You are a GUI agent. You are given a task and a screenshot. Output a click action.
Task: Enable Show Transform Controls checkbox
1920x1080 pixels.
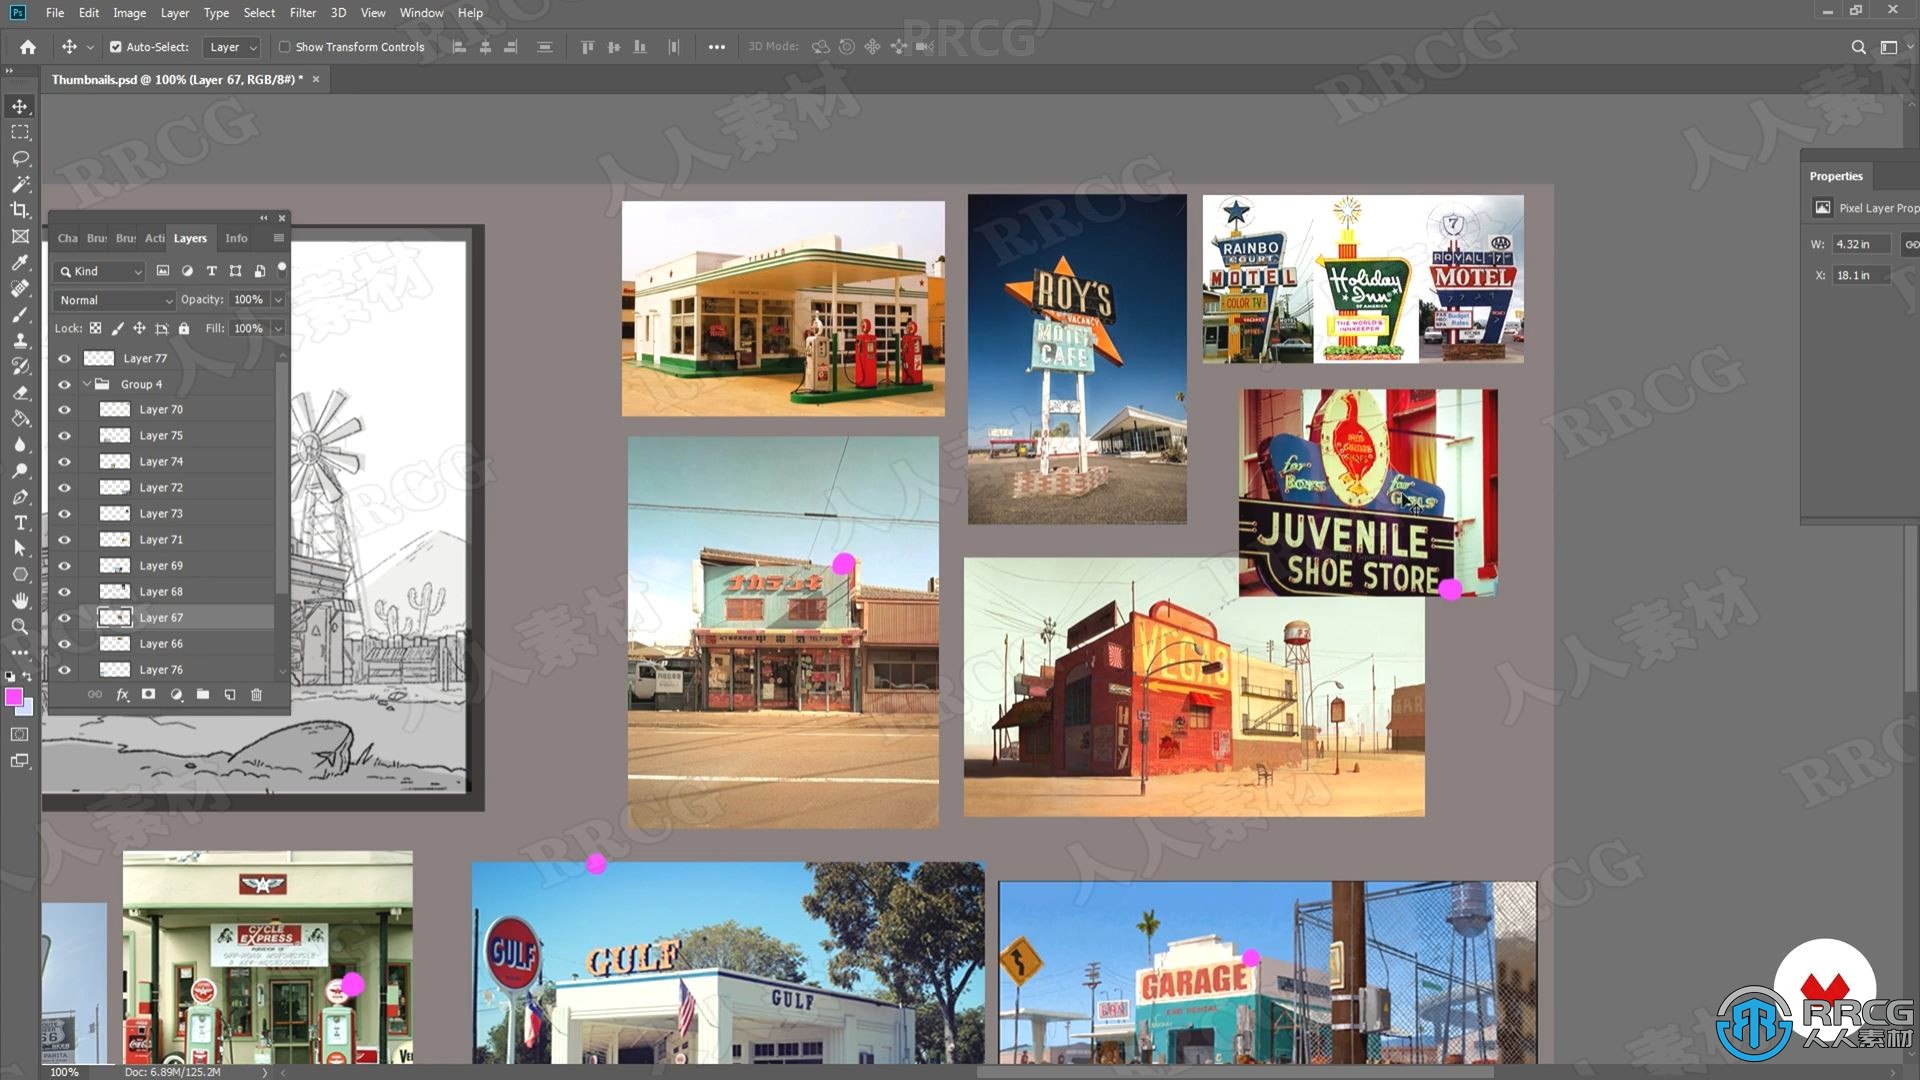tap(285, 47)
